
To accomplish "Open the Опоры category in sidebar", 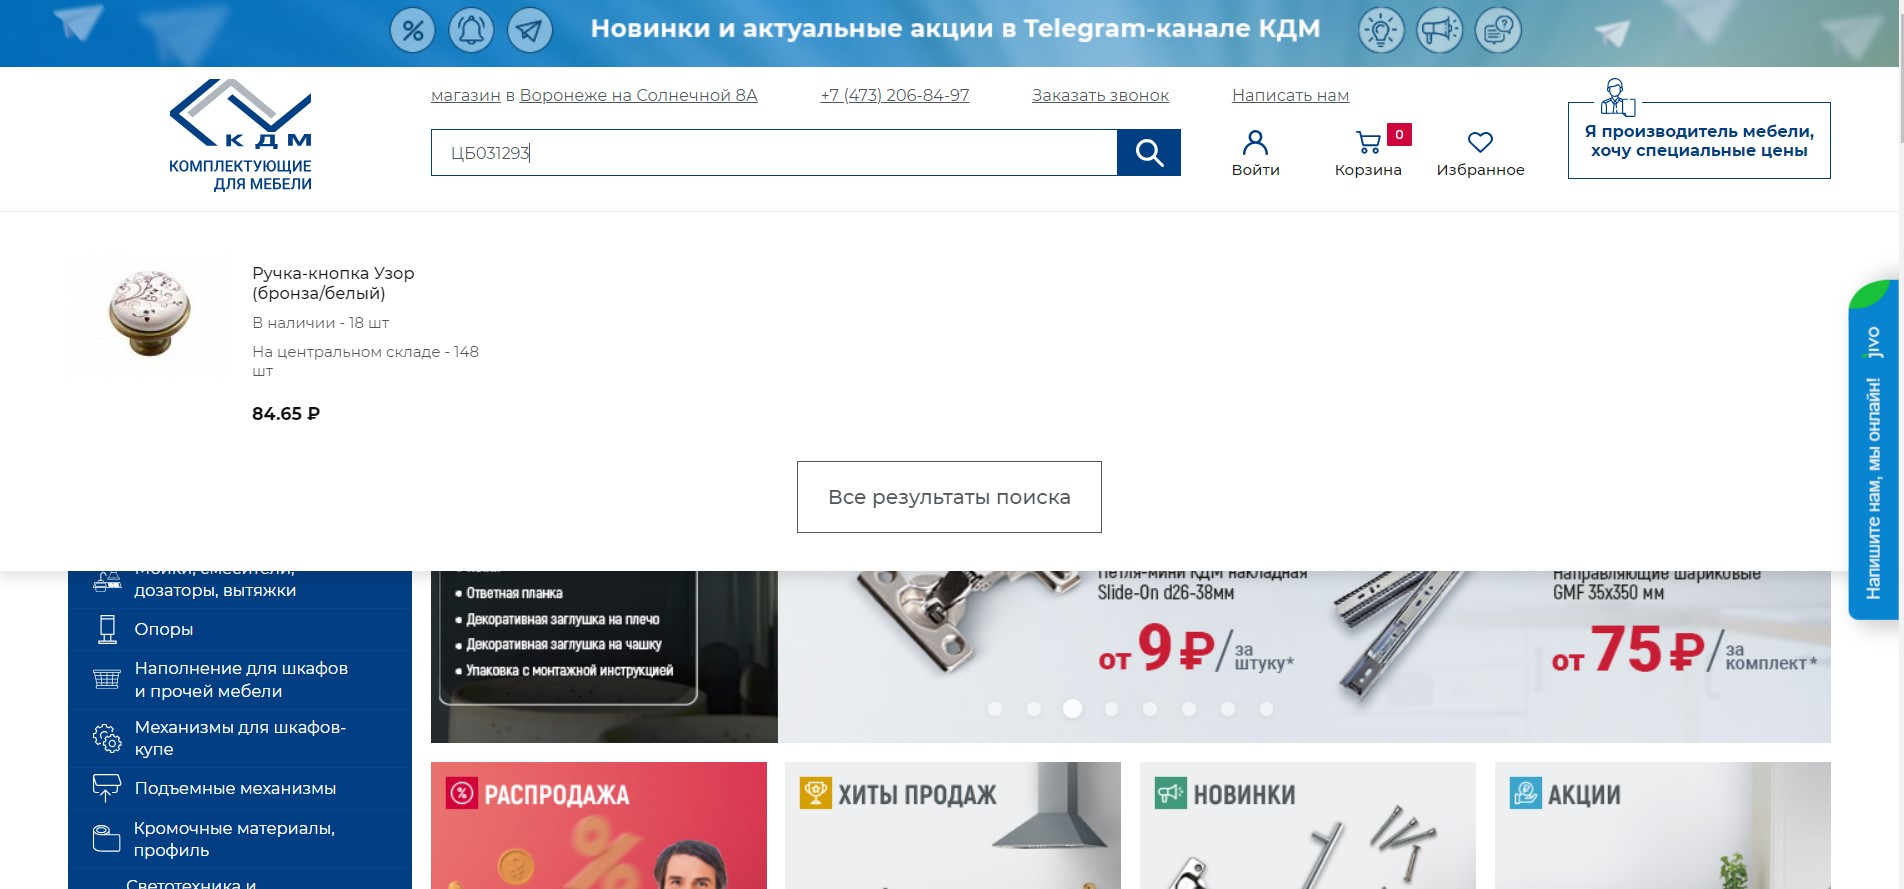I will (x=164, y=629).
